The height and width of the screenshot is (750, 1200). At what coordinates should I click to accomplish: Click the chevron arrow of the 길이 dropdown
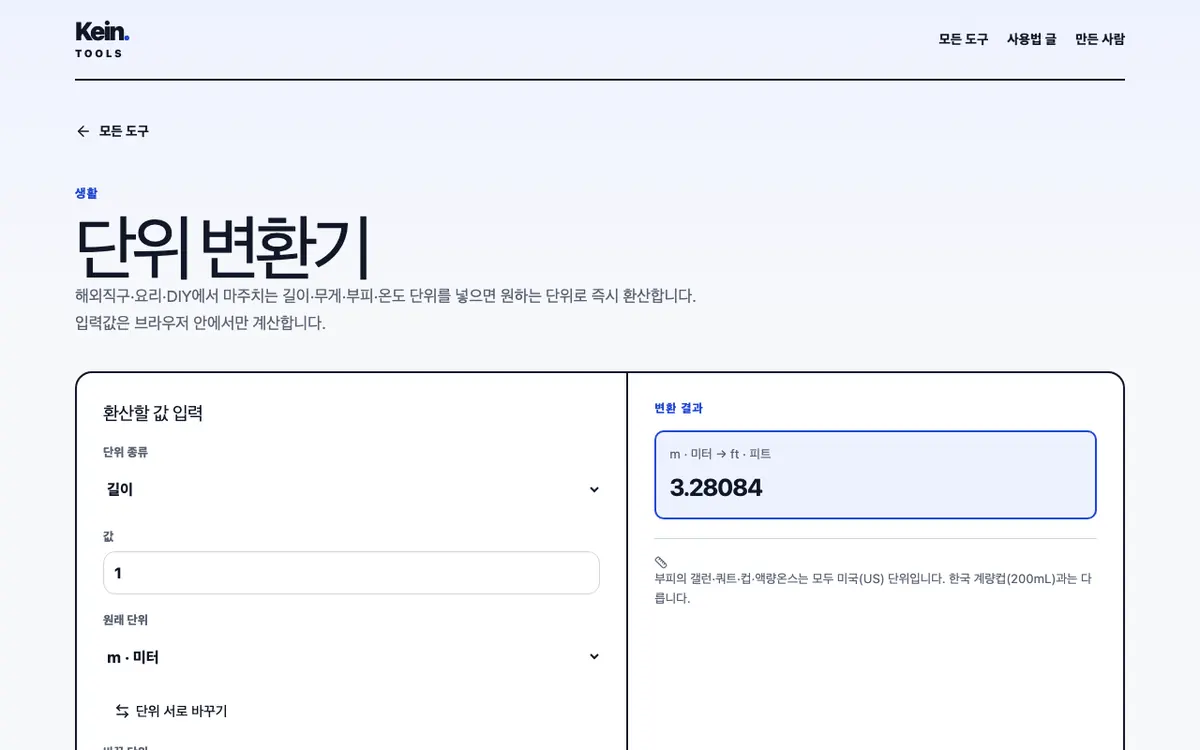594,490
